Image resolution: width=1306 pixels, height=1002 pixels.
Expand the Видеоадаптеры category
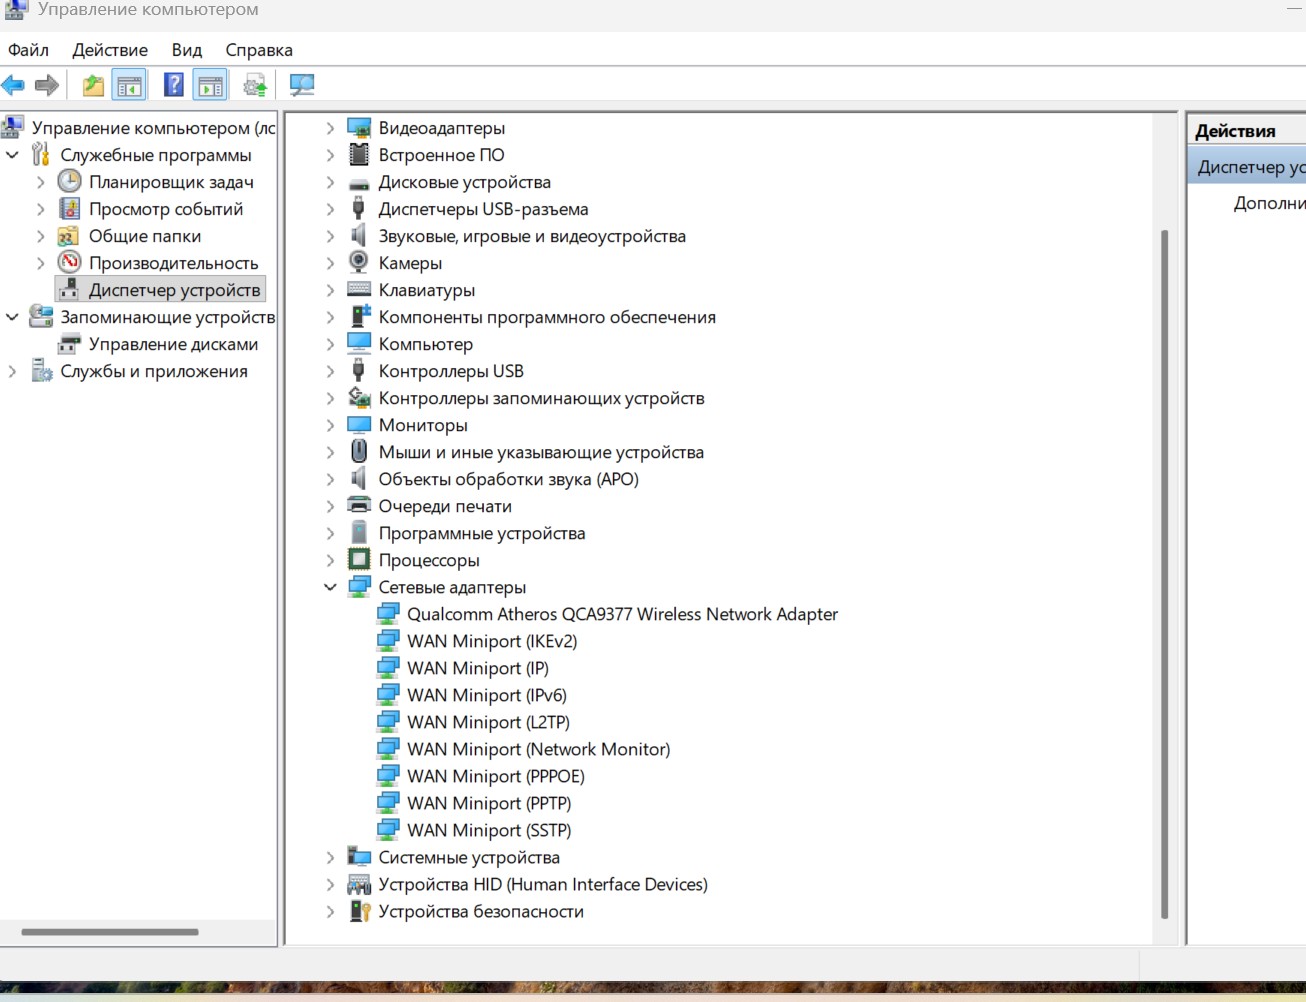(330, 128)
